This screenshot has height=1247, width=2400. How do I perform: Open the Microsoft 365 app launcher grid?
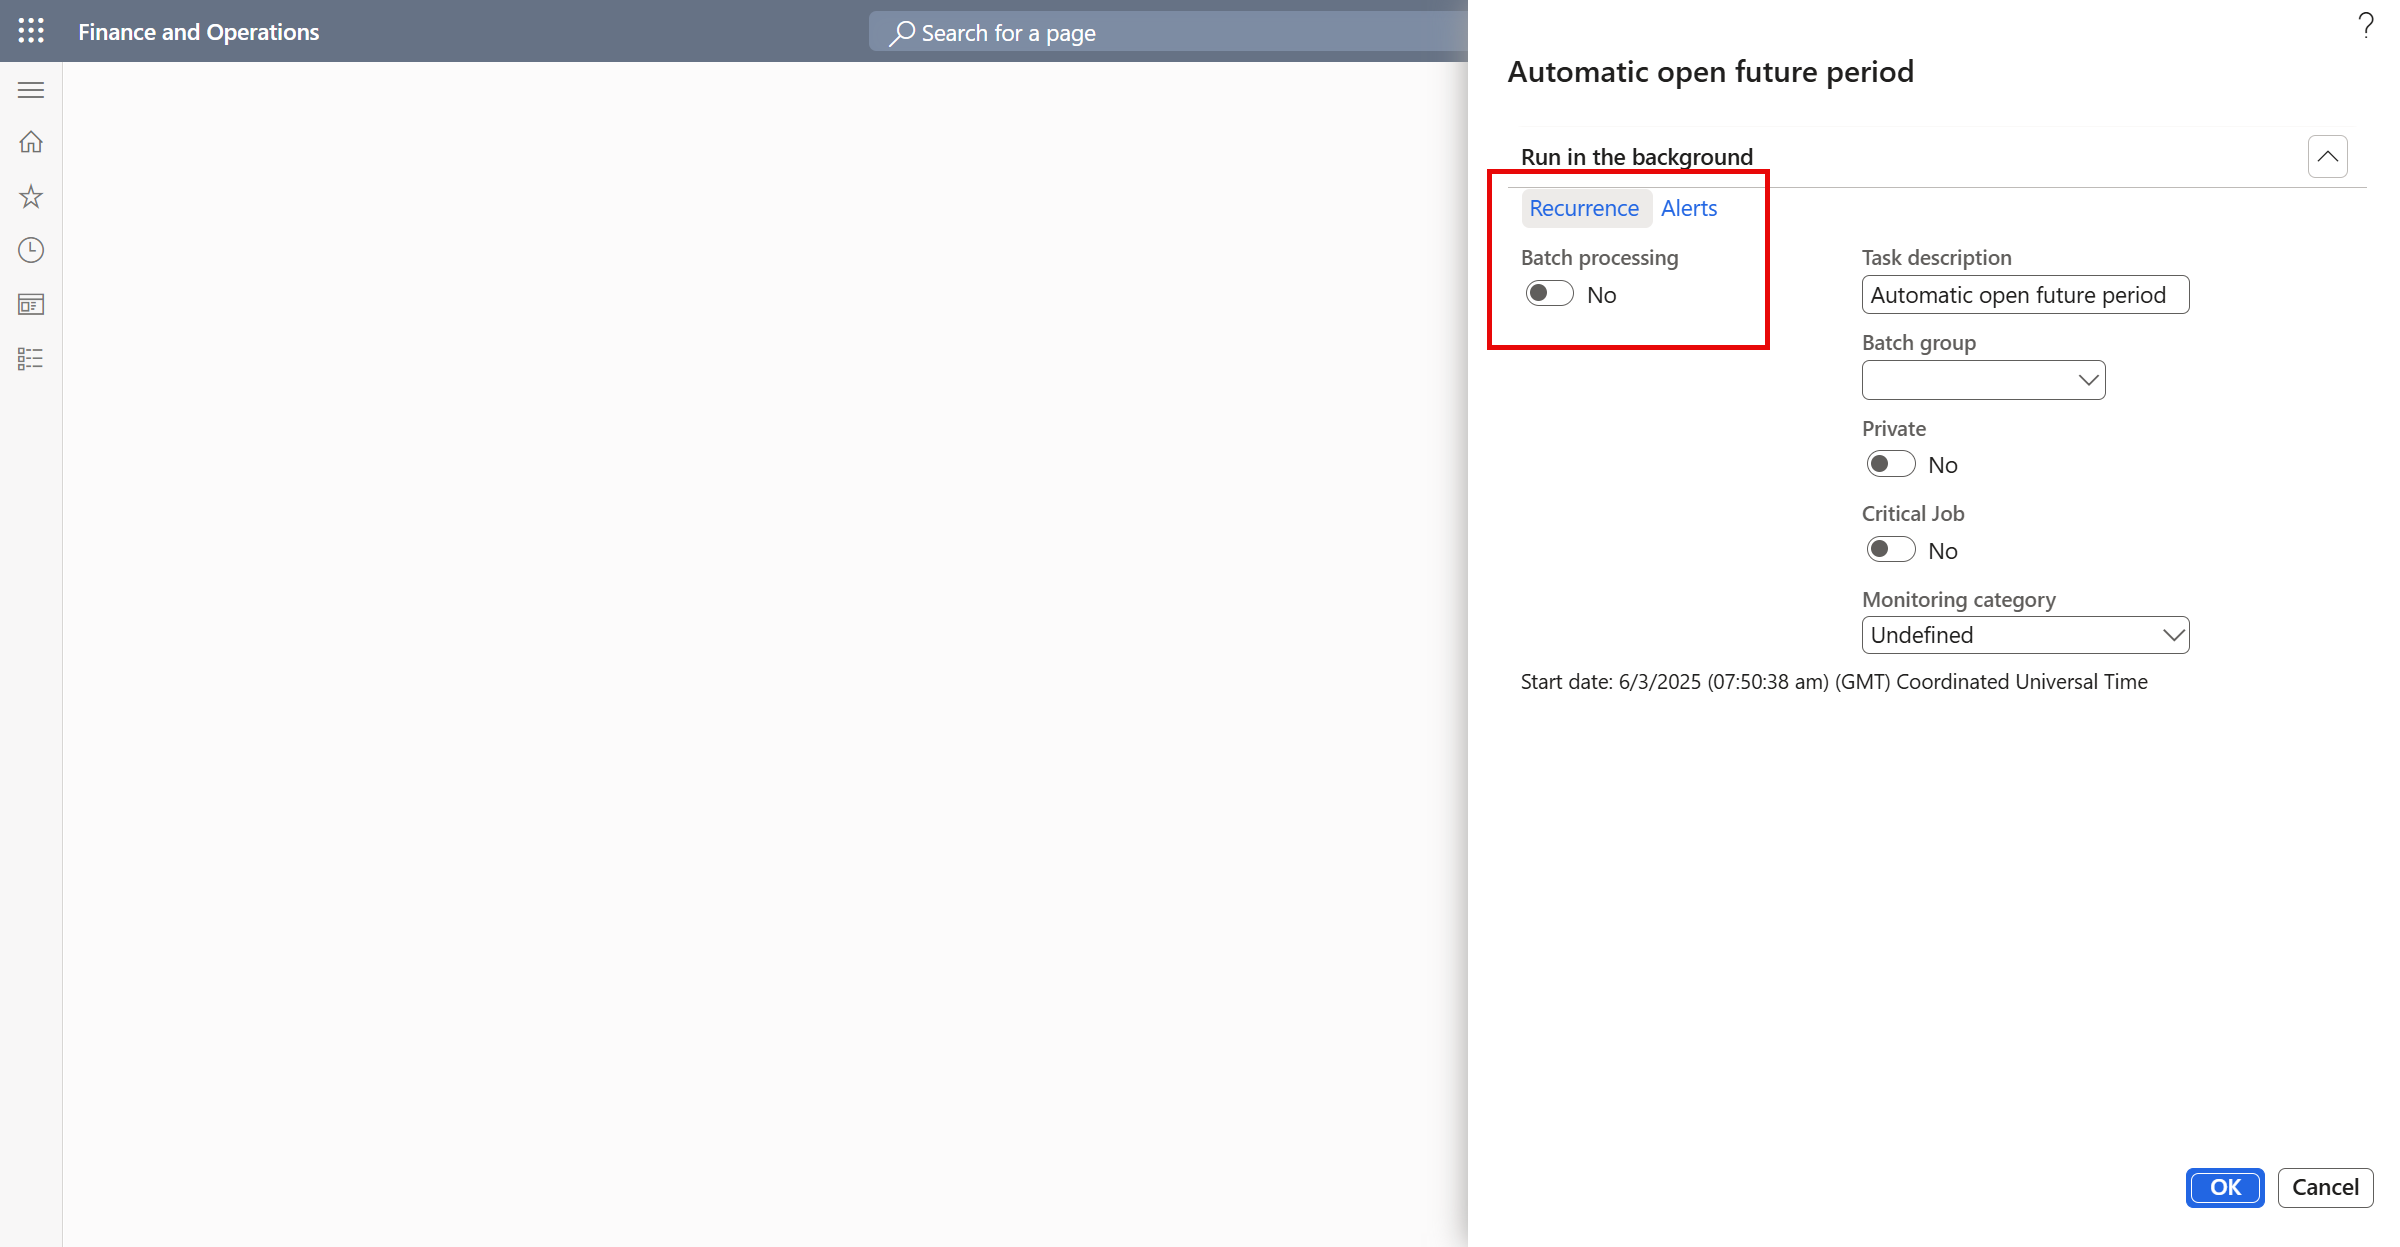(x=30, y=31)
